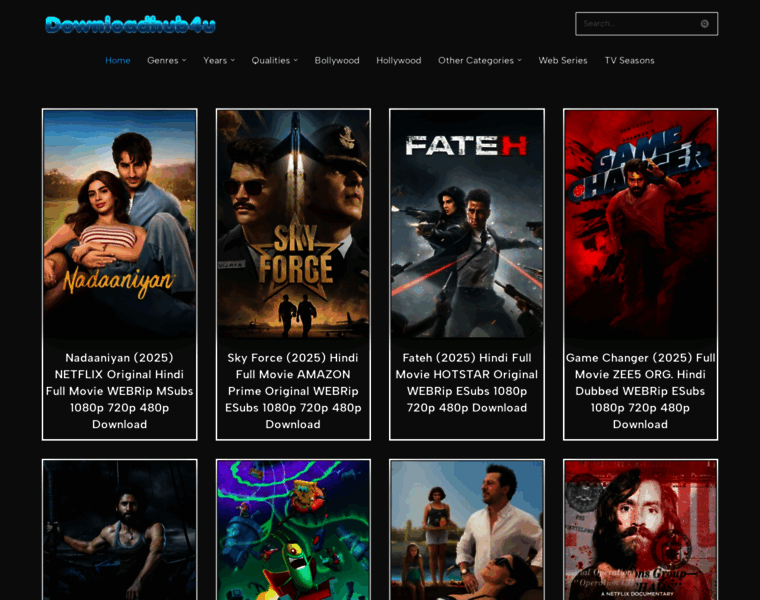The width and height of the screenshot is (760, 600).
Task: Click the search magnifier icon
Action: 704,24
